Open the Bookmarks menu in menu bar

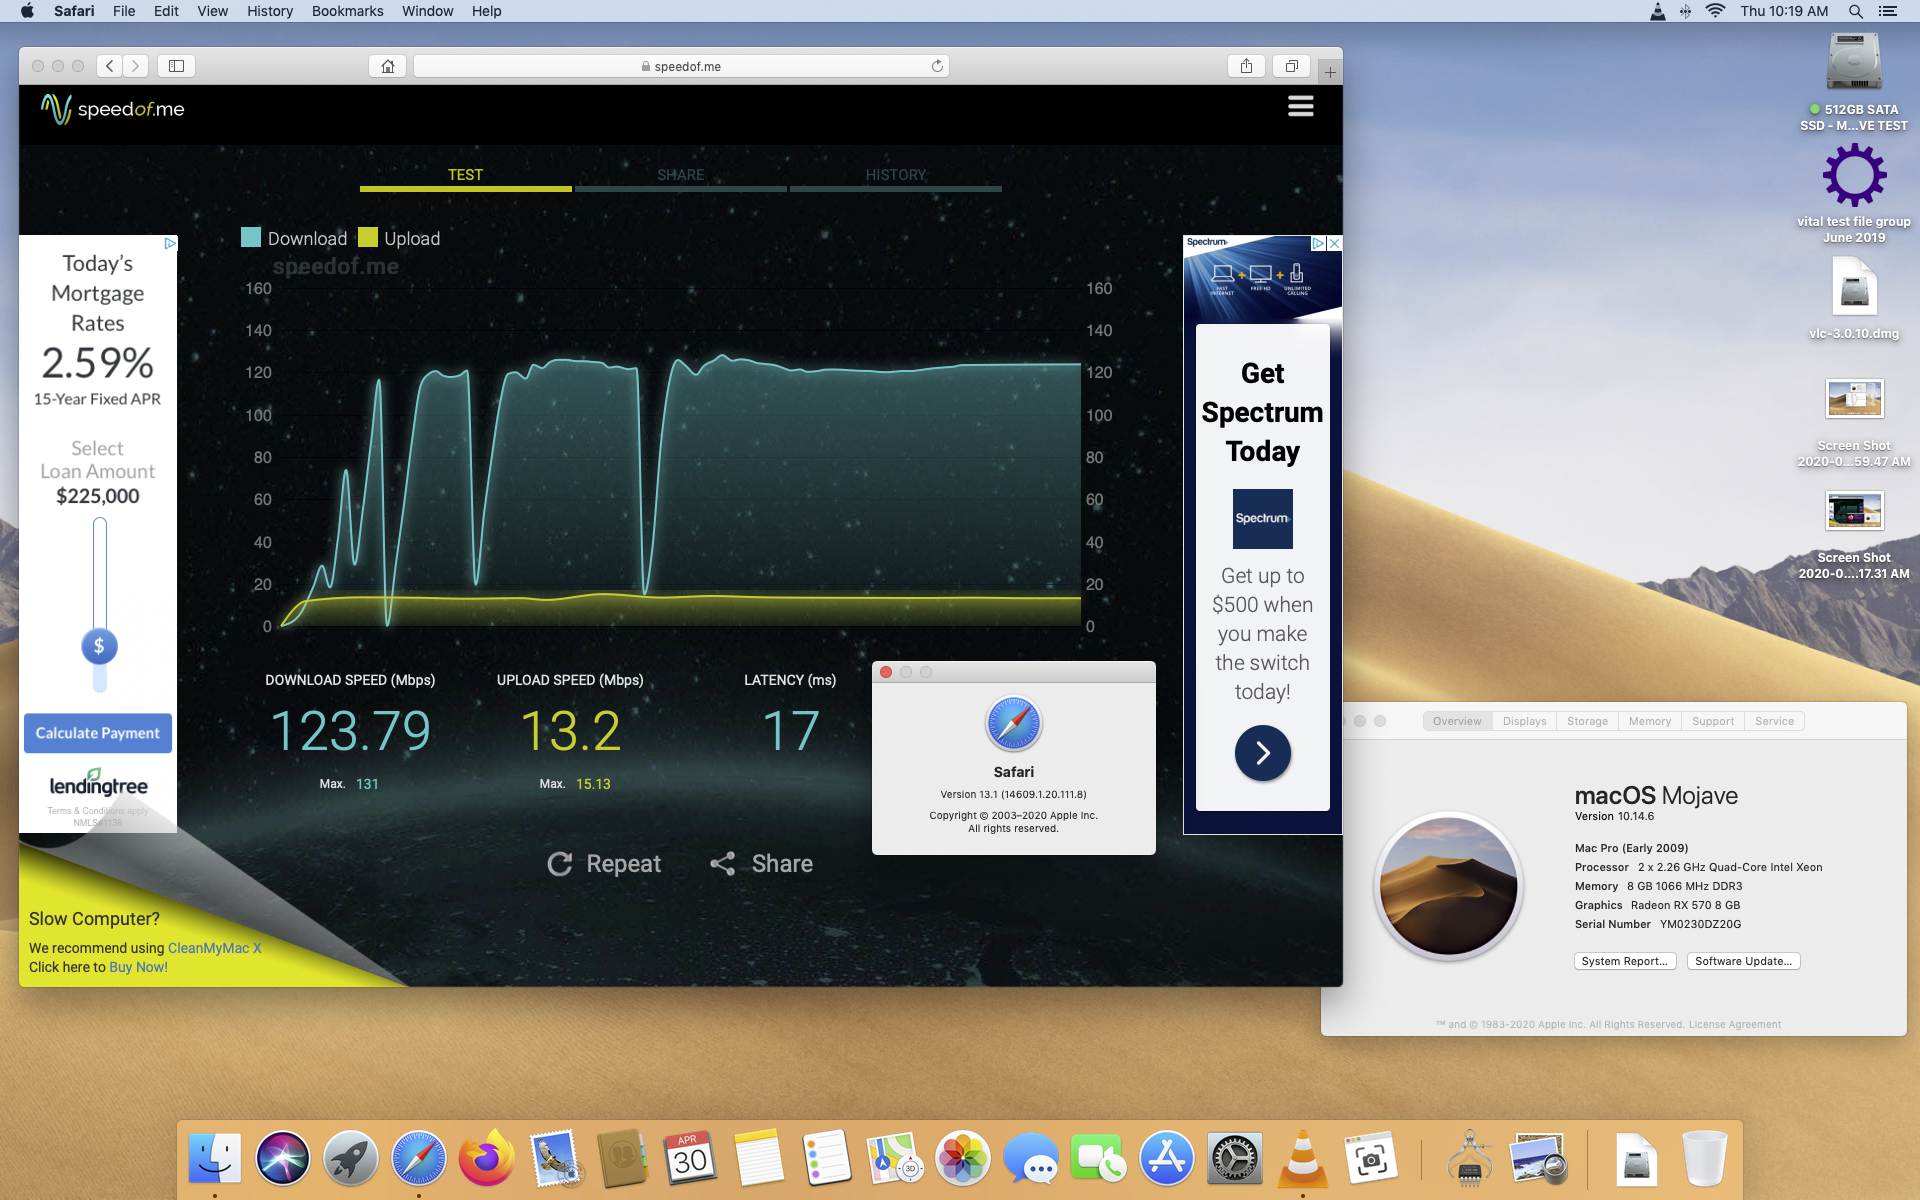(347, 11)
